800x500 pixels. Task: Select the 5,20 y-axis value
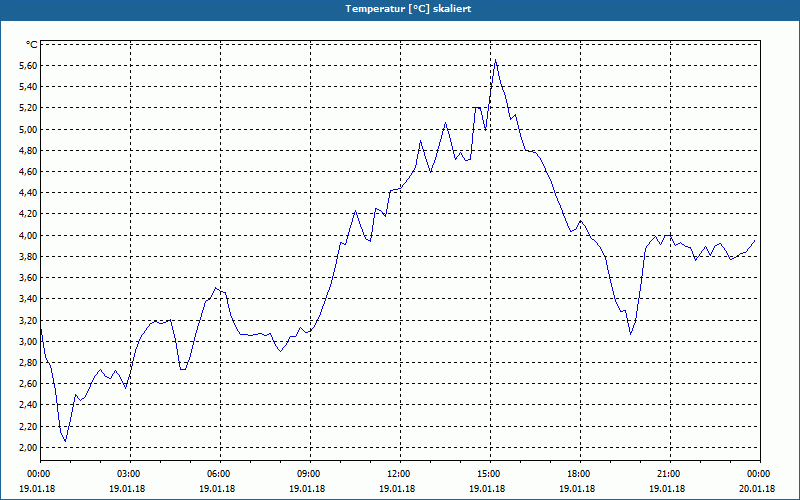point(29,108)
